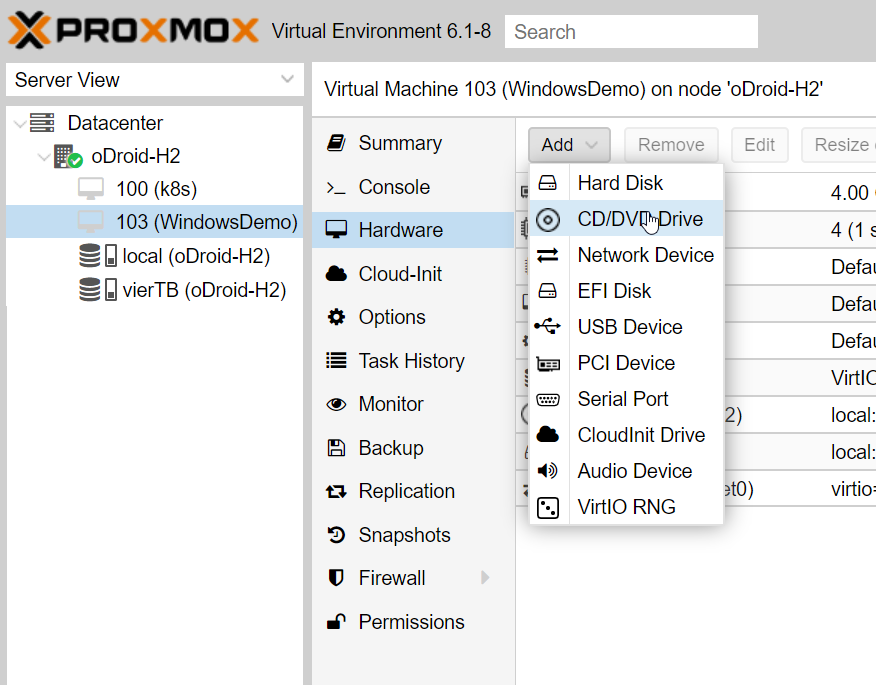Click the Backup floppy disk icon
Screen dimensions: 876x685
(336, 448)
